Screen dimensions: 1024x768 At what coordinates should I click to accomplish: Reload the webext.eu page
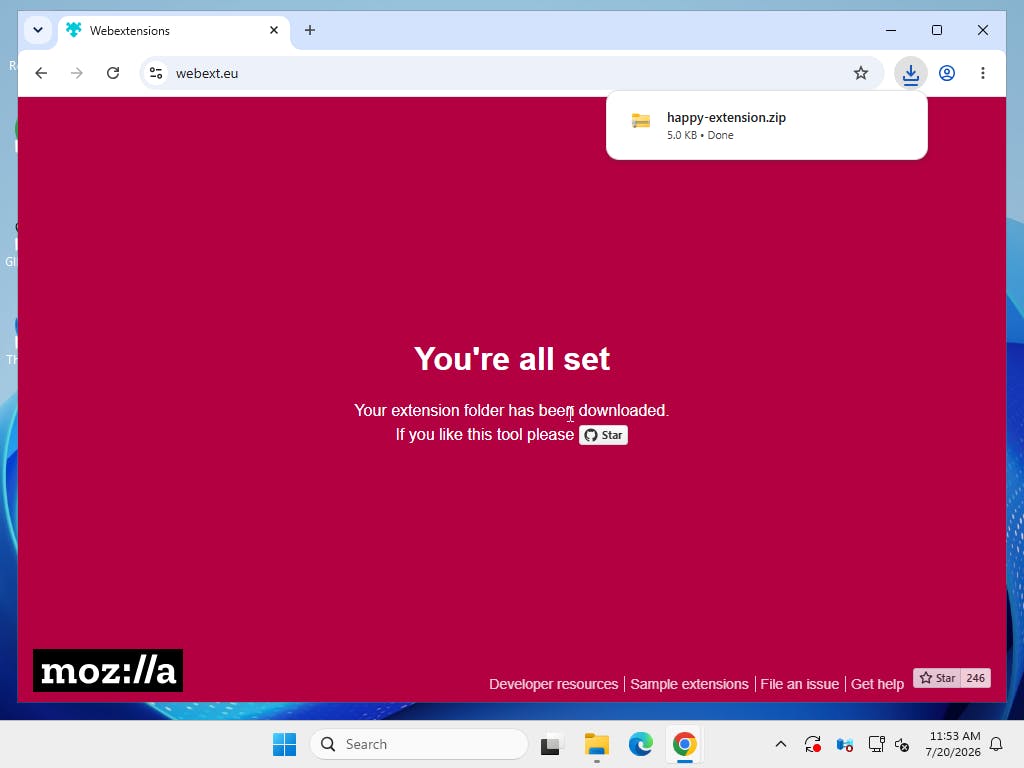coord(113,73)
